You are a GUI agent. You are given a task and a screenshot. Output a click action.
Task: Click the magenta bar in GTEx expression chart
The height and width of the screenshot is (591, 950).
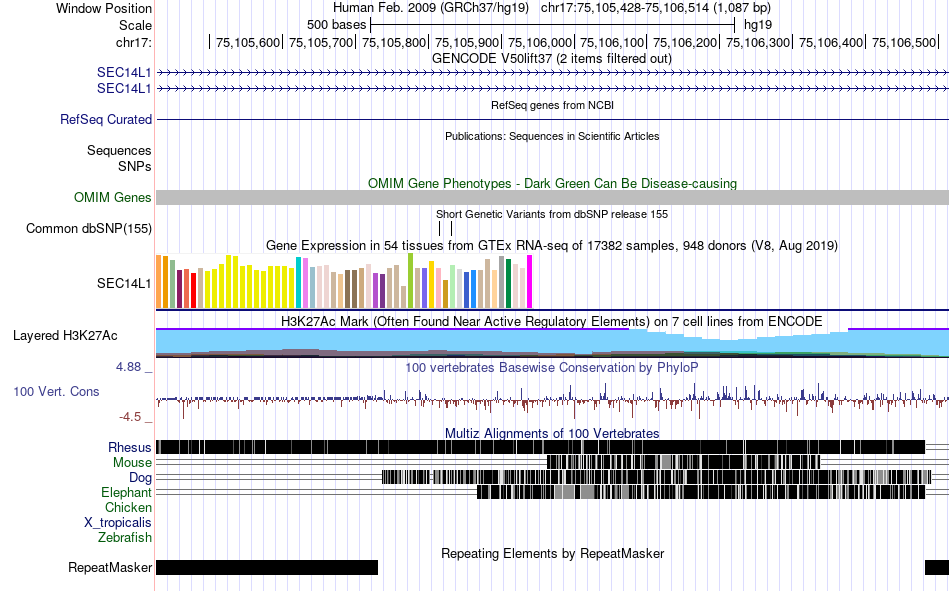(530, 282)
